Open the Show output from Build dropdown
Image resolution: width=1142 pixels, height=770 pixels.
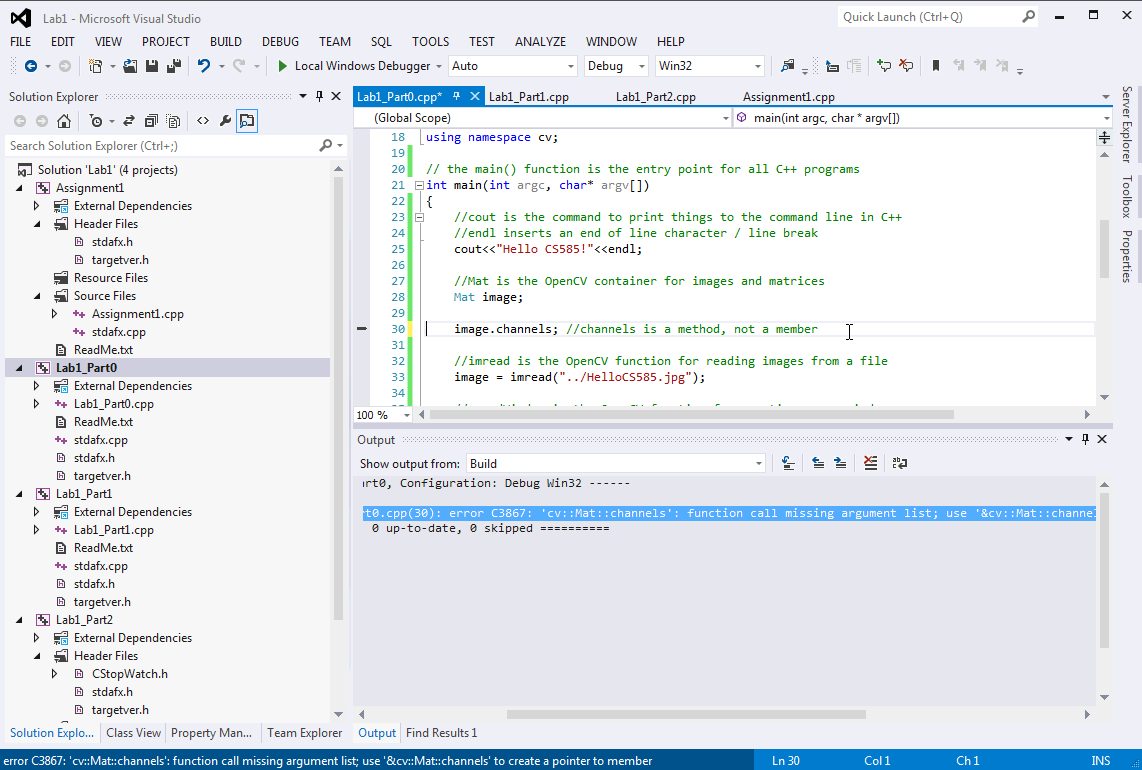tap(757, 463)
